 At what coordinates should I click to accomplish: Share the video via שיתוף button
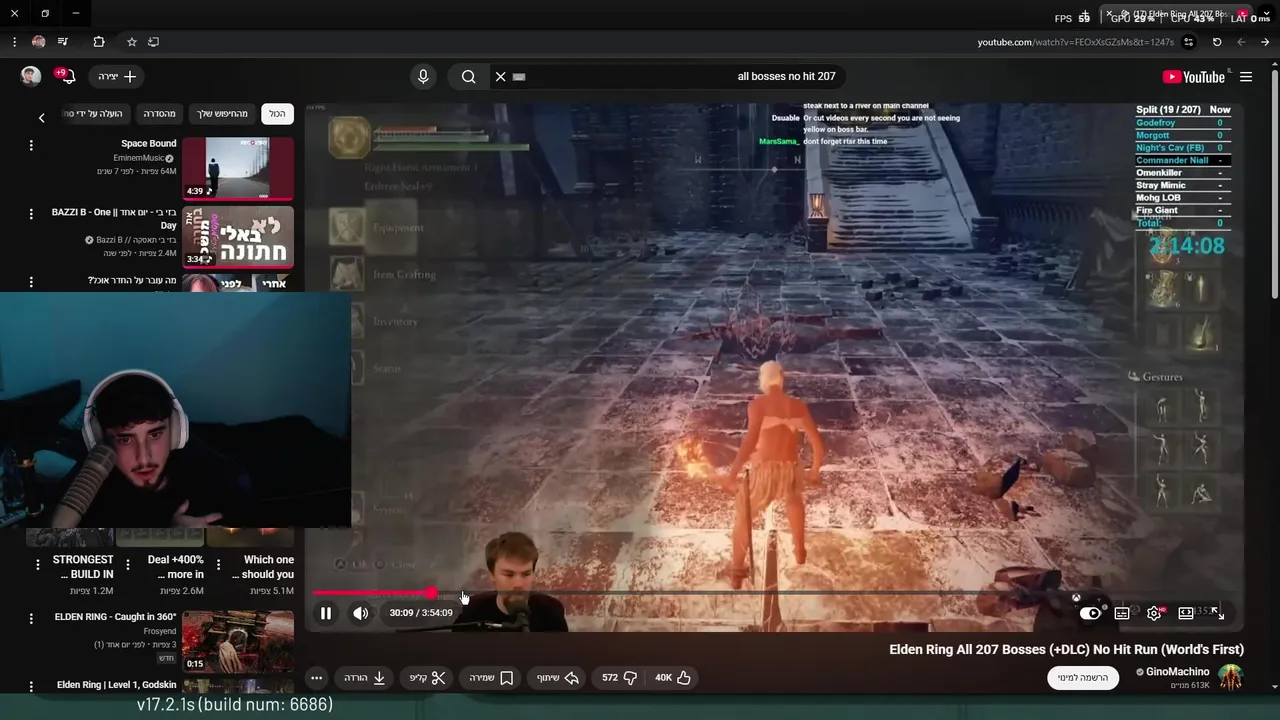tap(558, 678)
